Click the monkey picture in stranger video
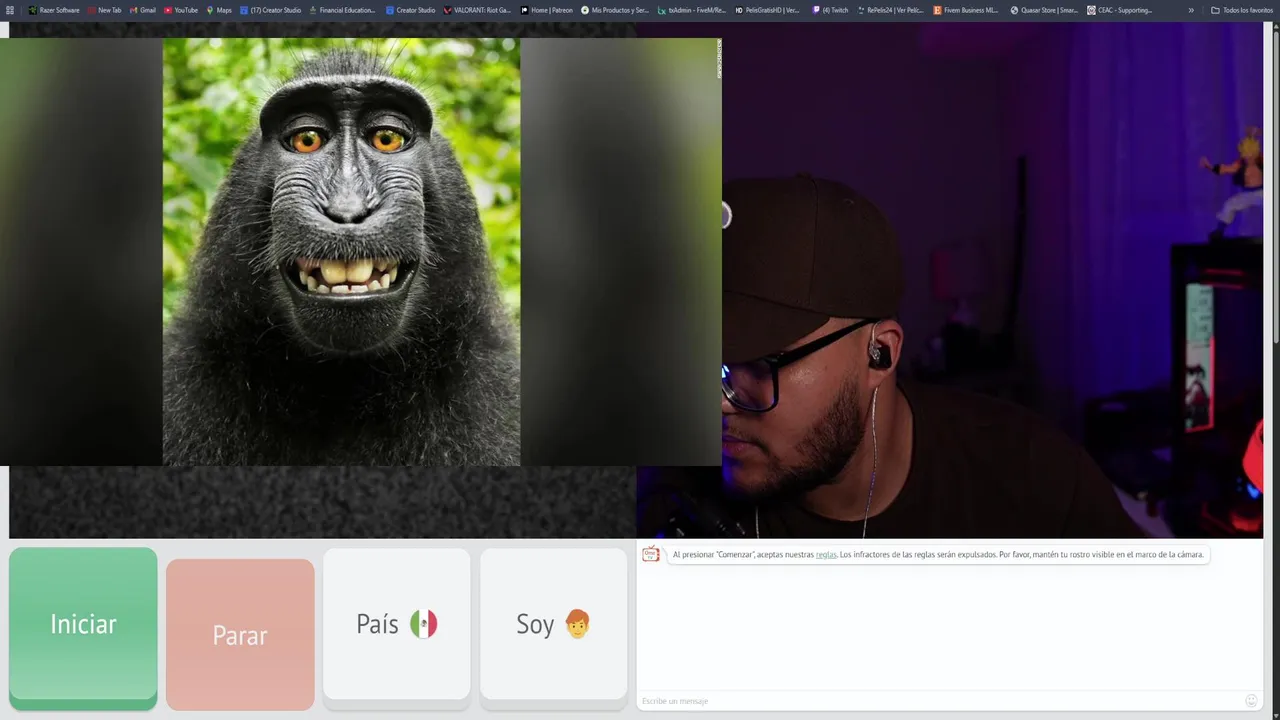This screenshot has height=720, width=1280. click(x=341, y=252)
